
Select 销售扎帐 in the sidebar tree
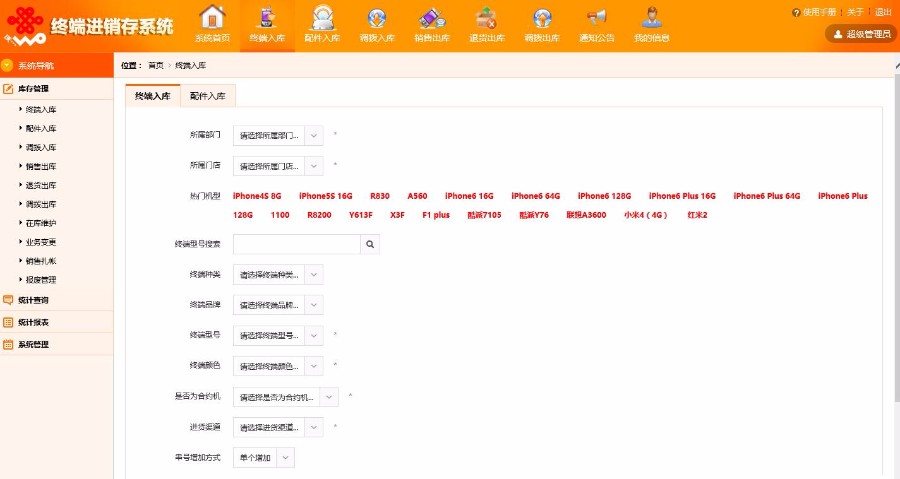click(41, 261)
